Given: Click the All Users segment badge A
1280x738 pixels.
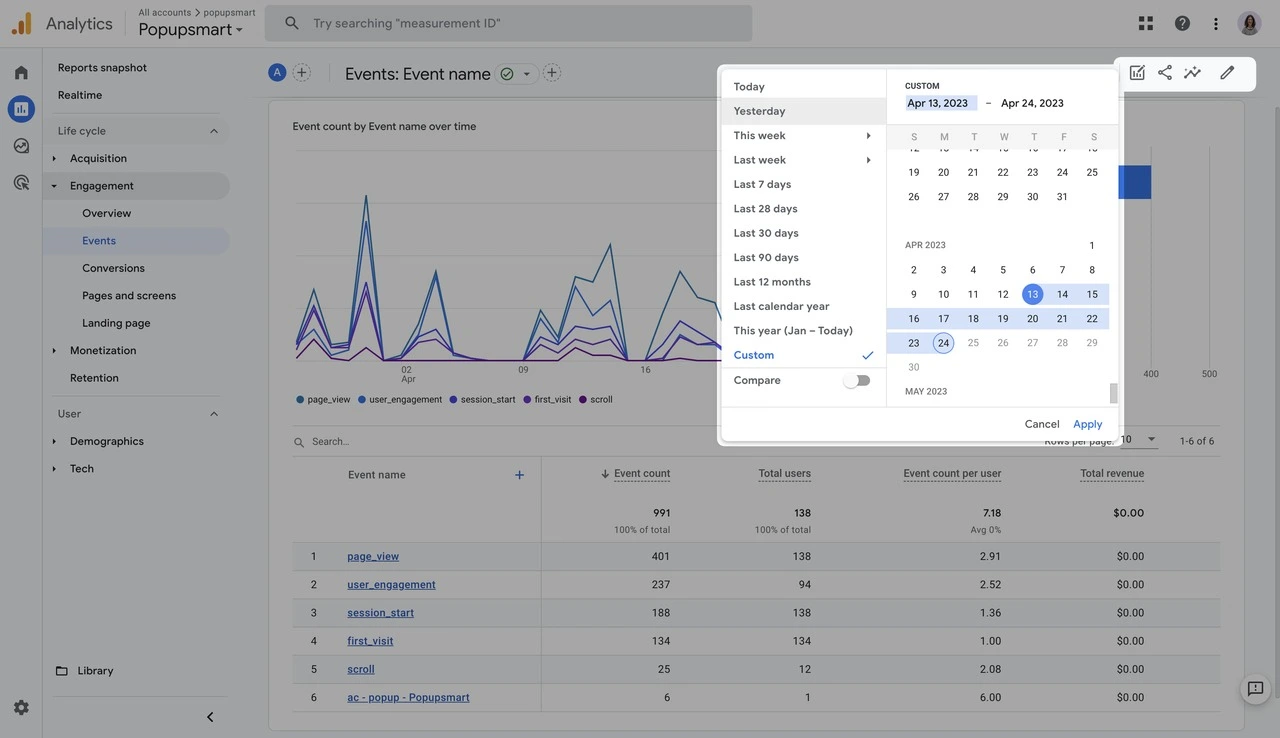Looking at the screenshot, I should click(277, 72).
